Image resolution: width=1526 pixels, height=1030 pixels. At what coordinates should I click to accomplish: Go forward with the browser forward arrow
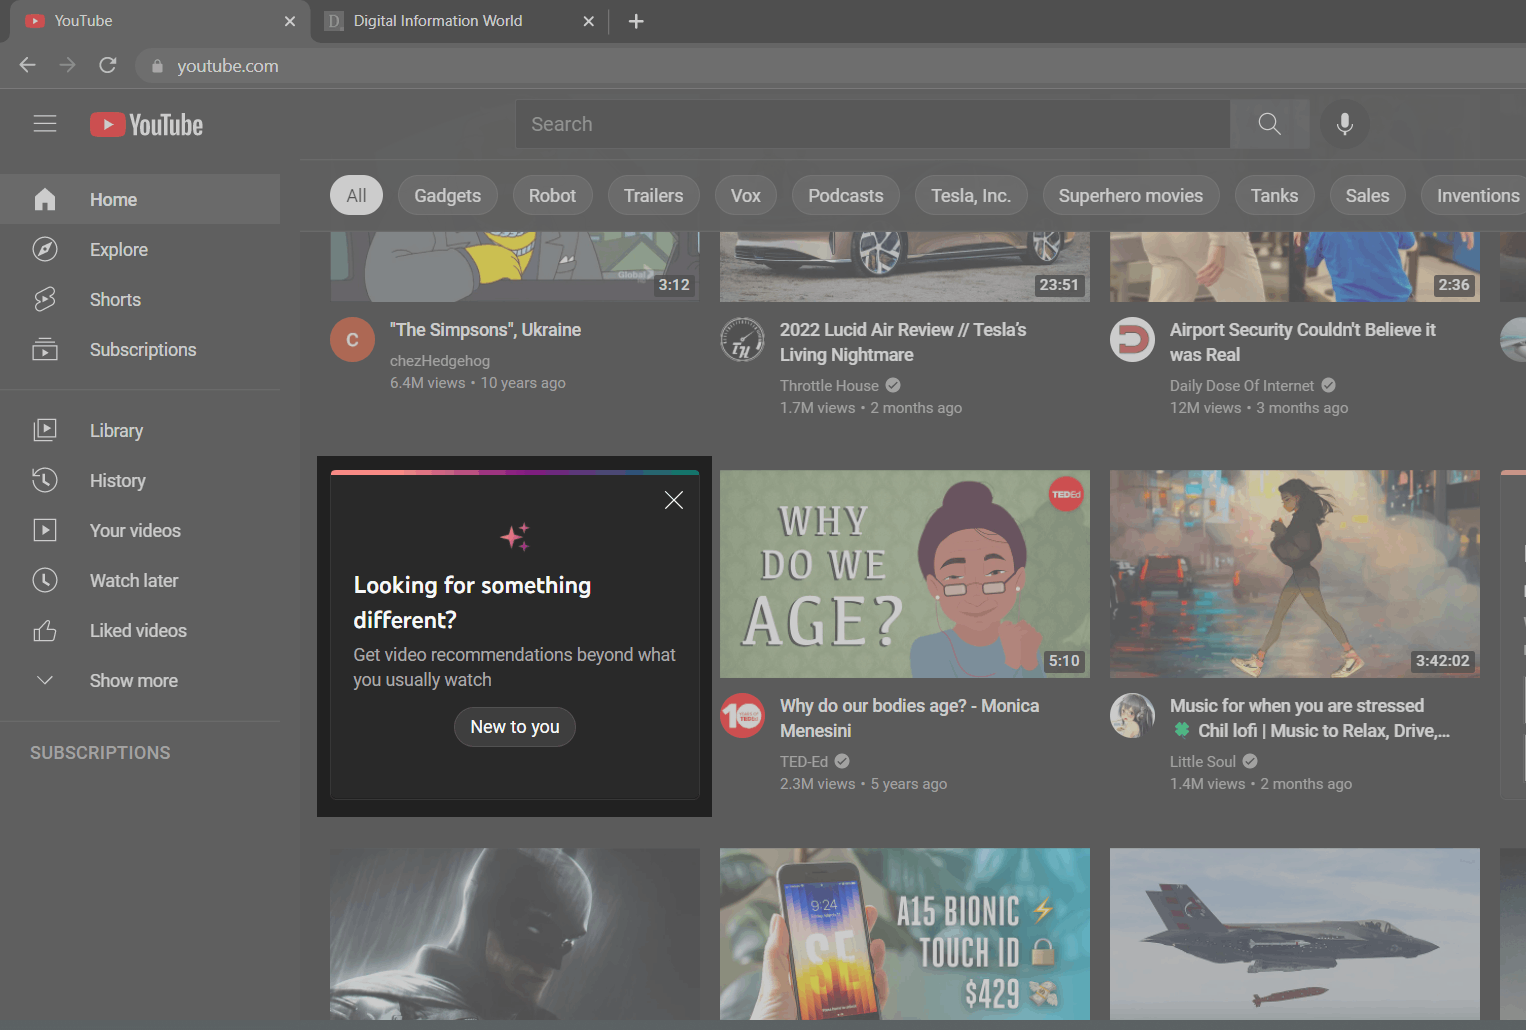click(67, 65)
